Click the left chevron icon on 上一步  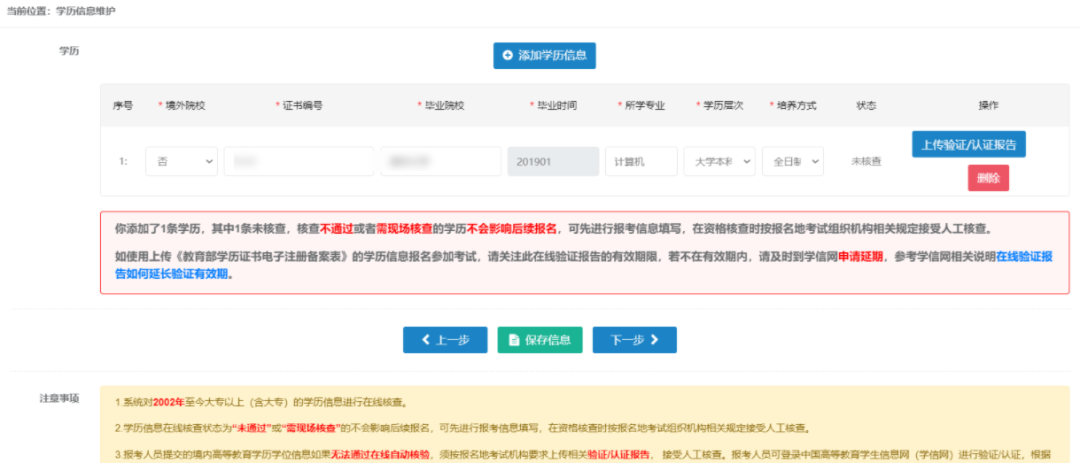pos(426,340)
